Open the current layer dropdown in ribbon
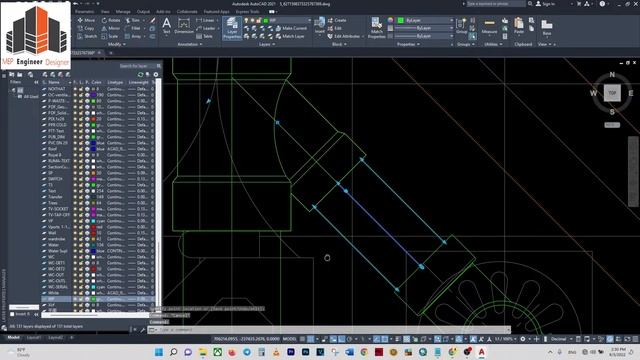 point(309,20)
